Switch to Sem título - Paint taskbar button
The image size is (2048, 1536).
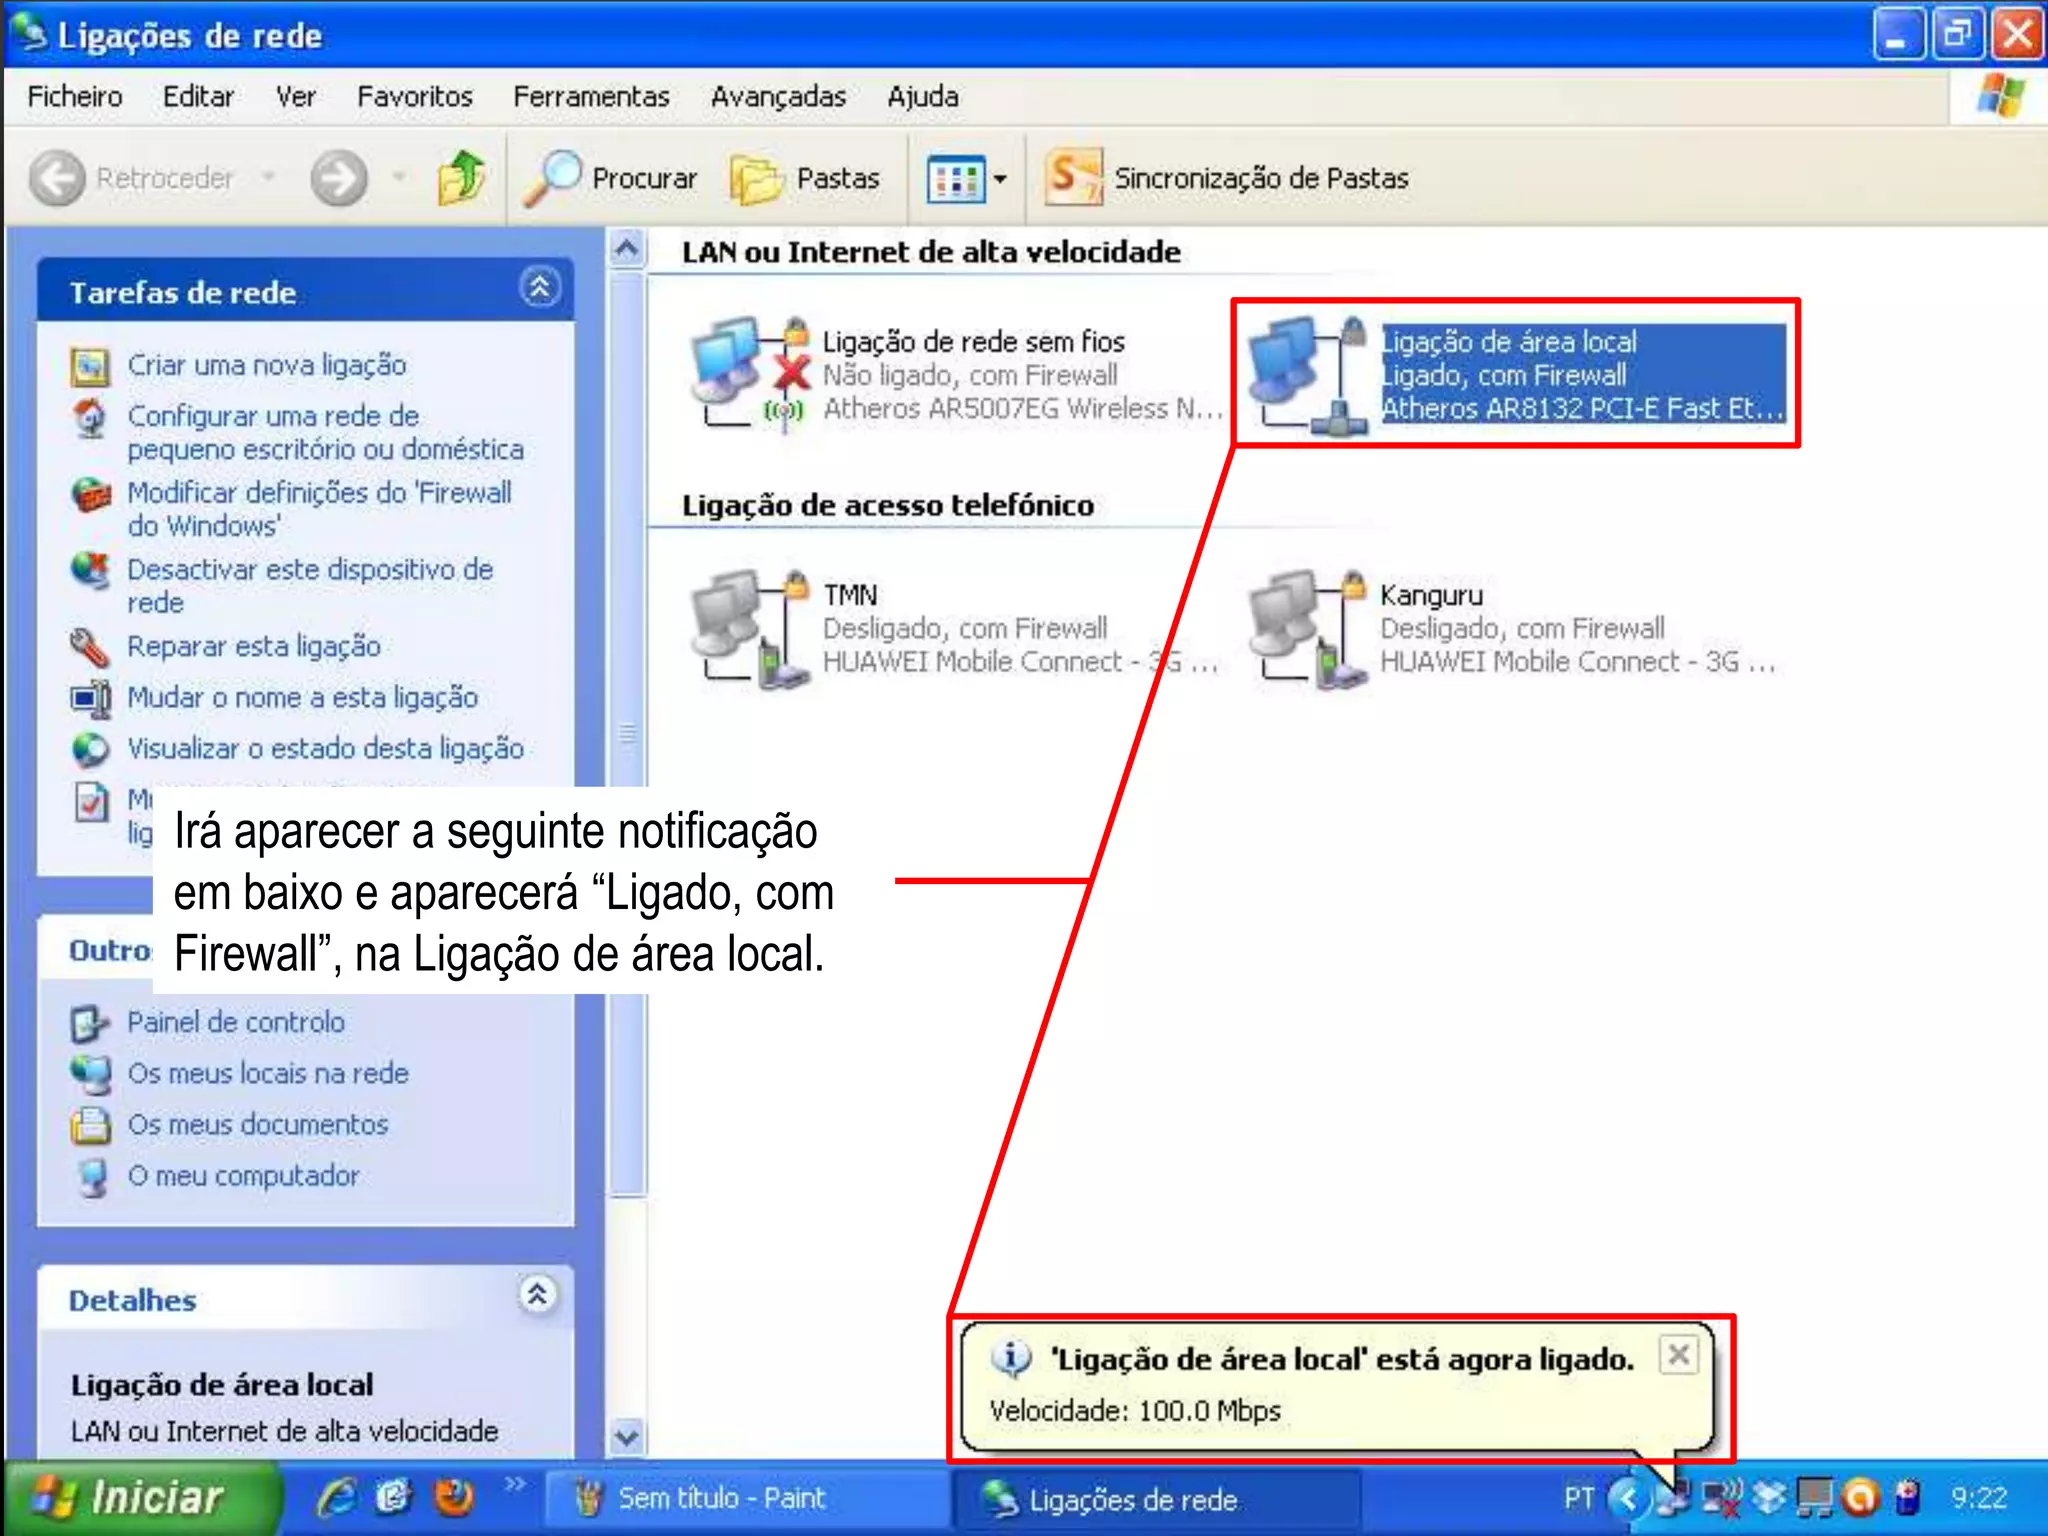click(746, 1498)
